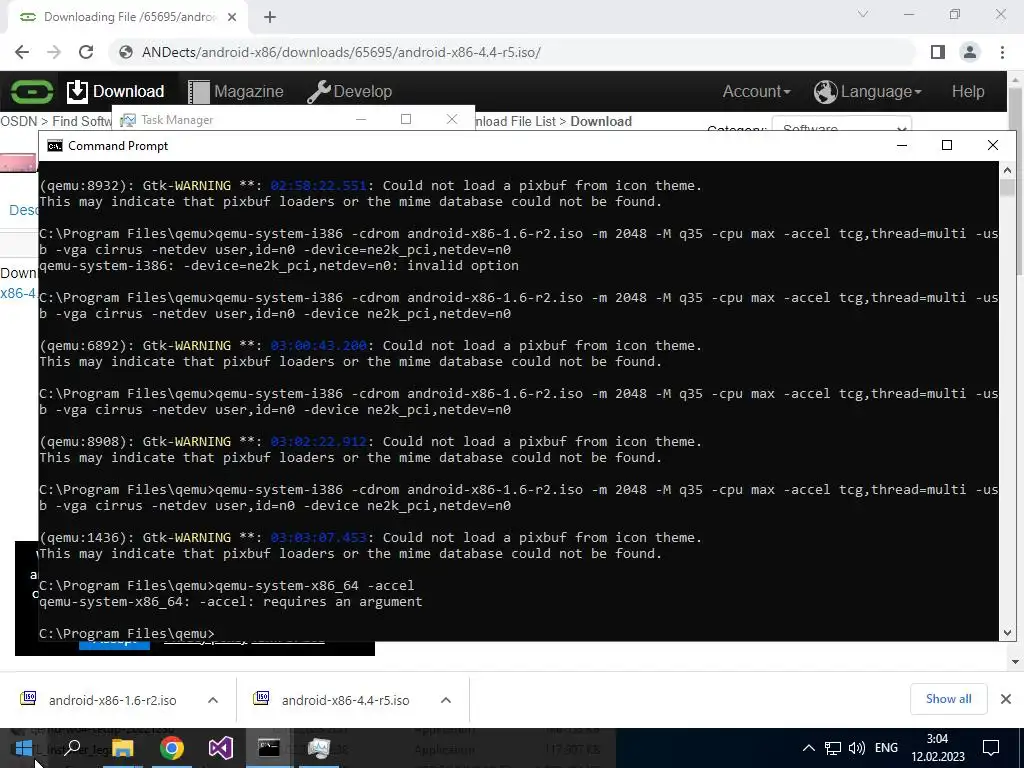The height and width of the screenshot is (768, 1024).
Task: Reload the current page
Action: 86,52
